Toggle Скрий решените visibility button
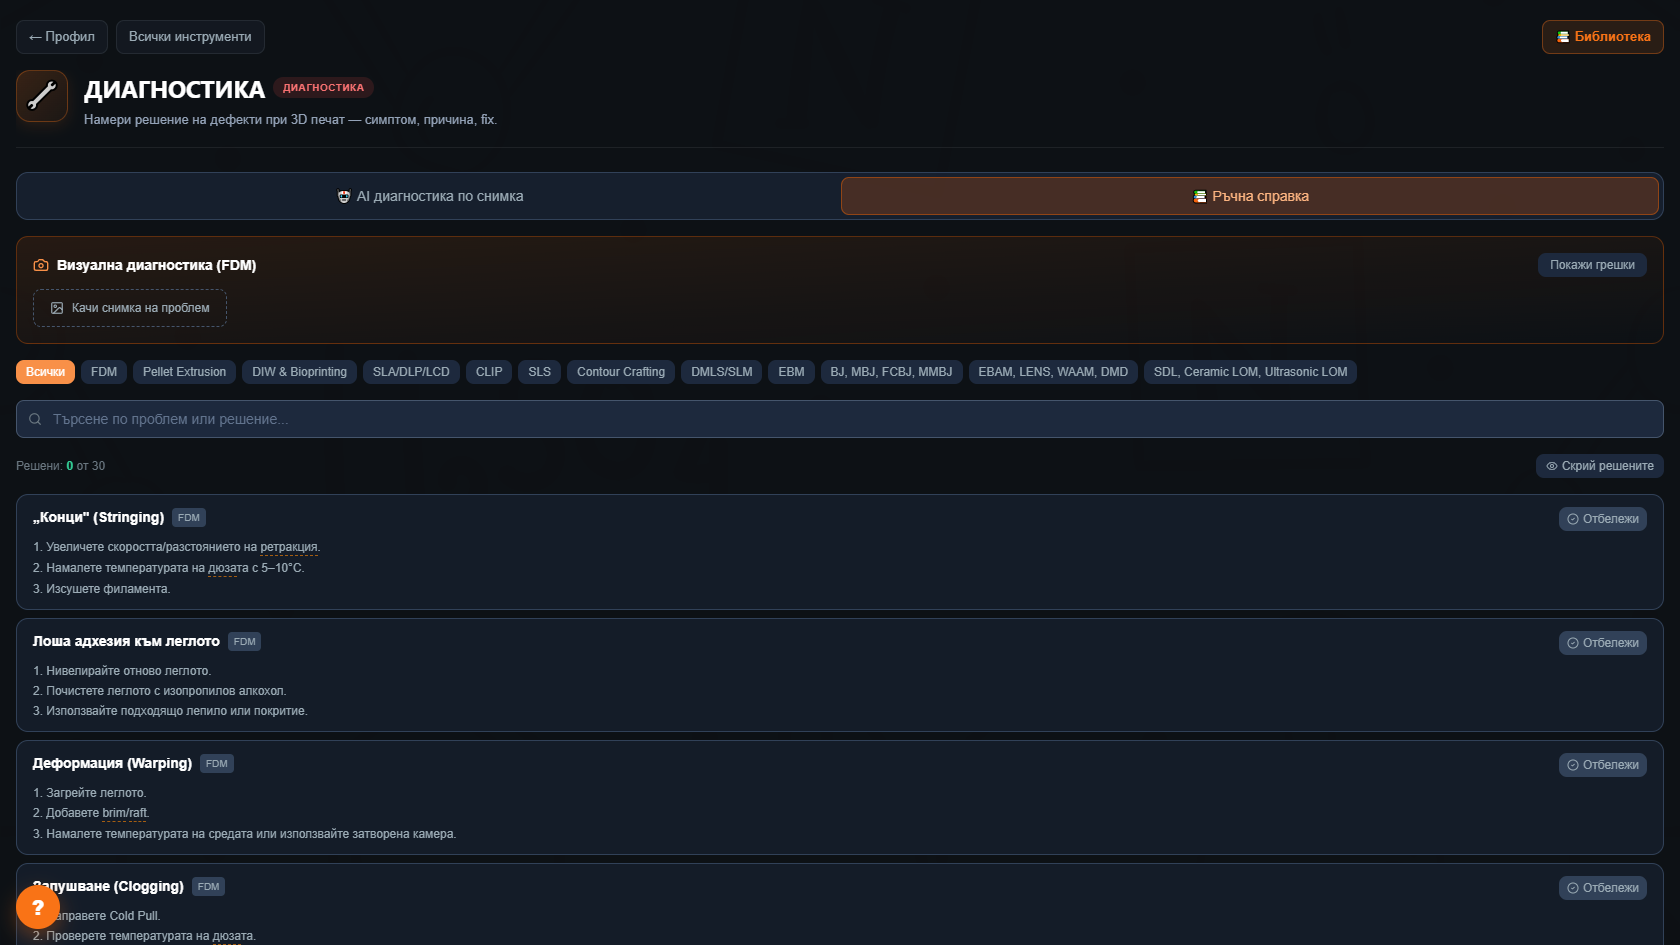 tap(1600, 466)
